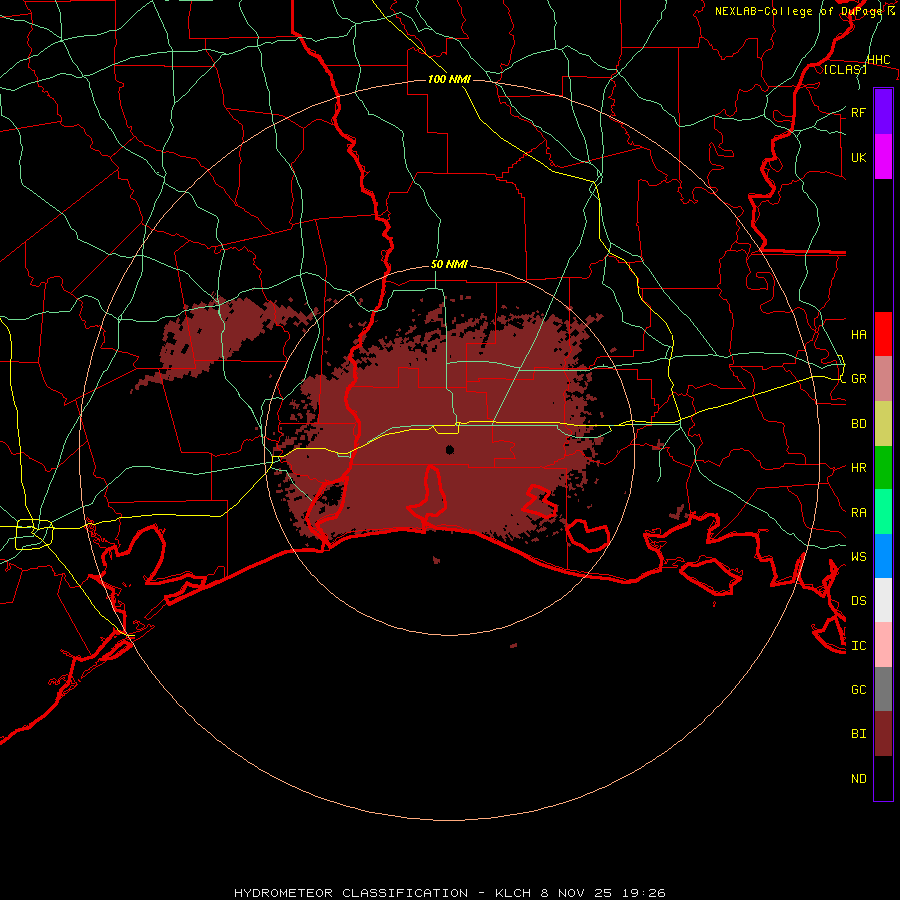This screenshot has width=900, height=900.
Task: Click the HA legend label
Action: click(858, 334)
